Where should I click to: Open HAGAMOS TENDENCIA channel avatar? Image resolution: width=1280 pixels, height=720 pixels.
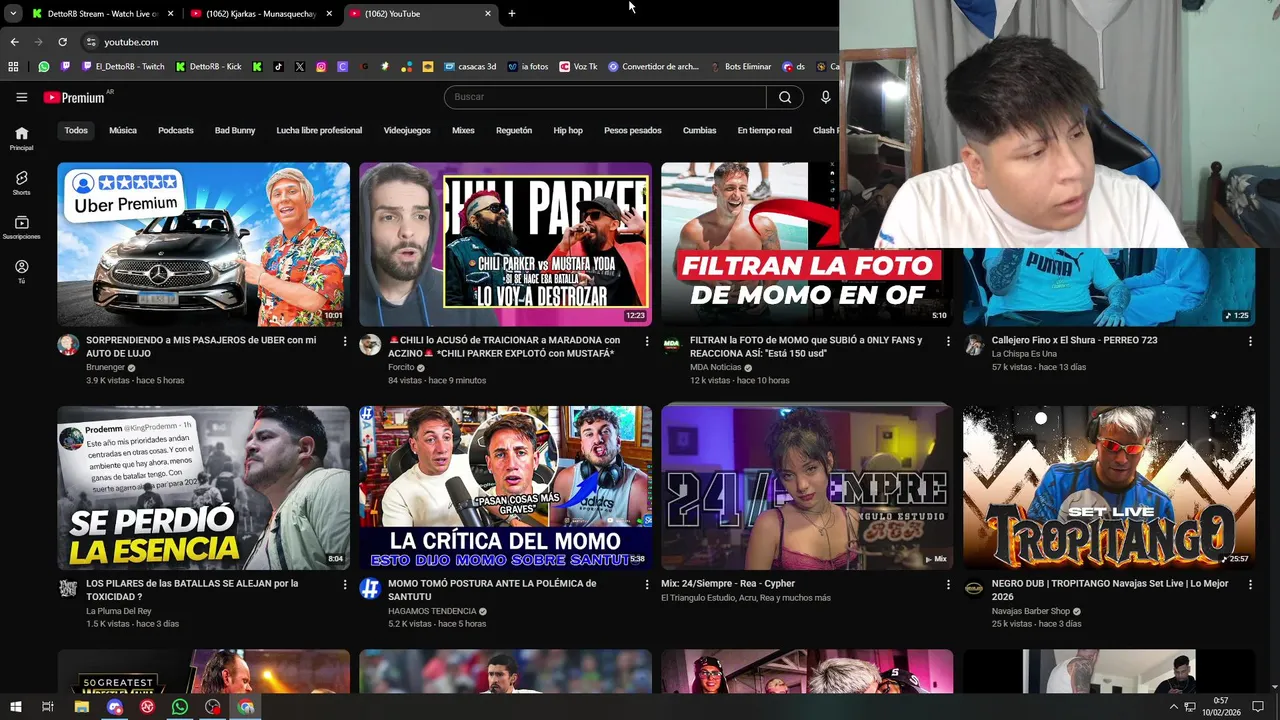370,588
